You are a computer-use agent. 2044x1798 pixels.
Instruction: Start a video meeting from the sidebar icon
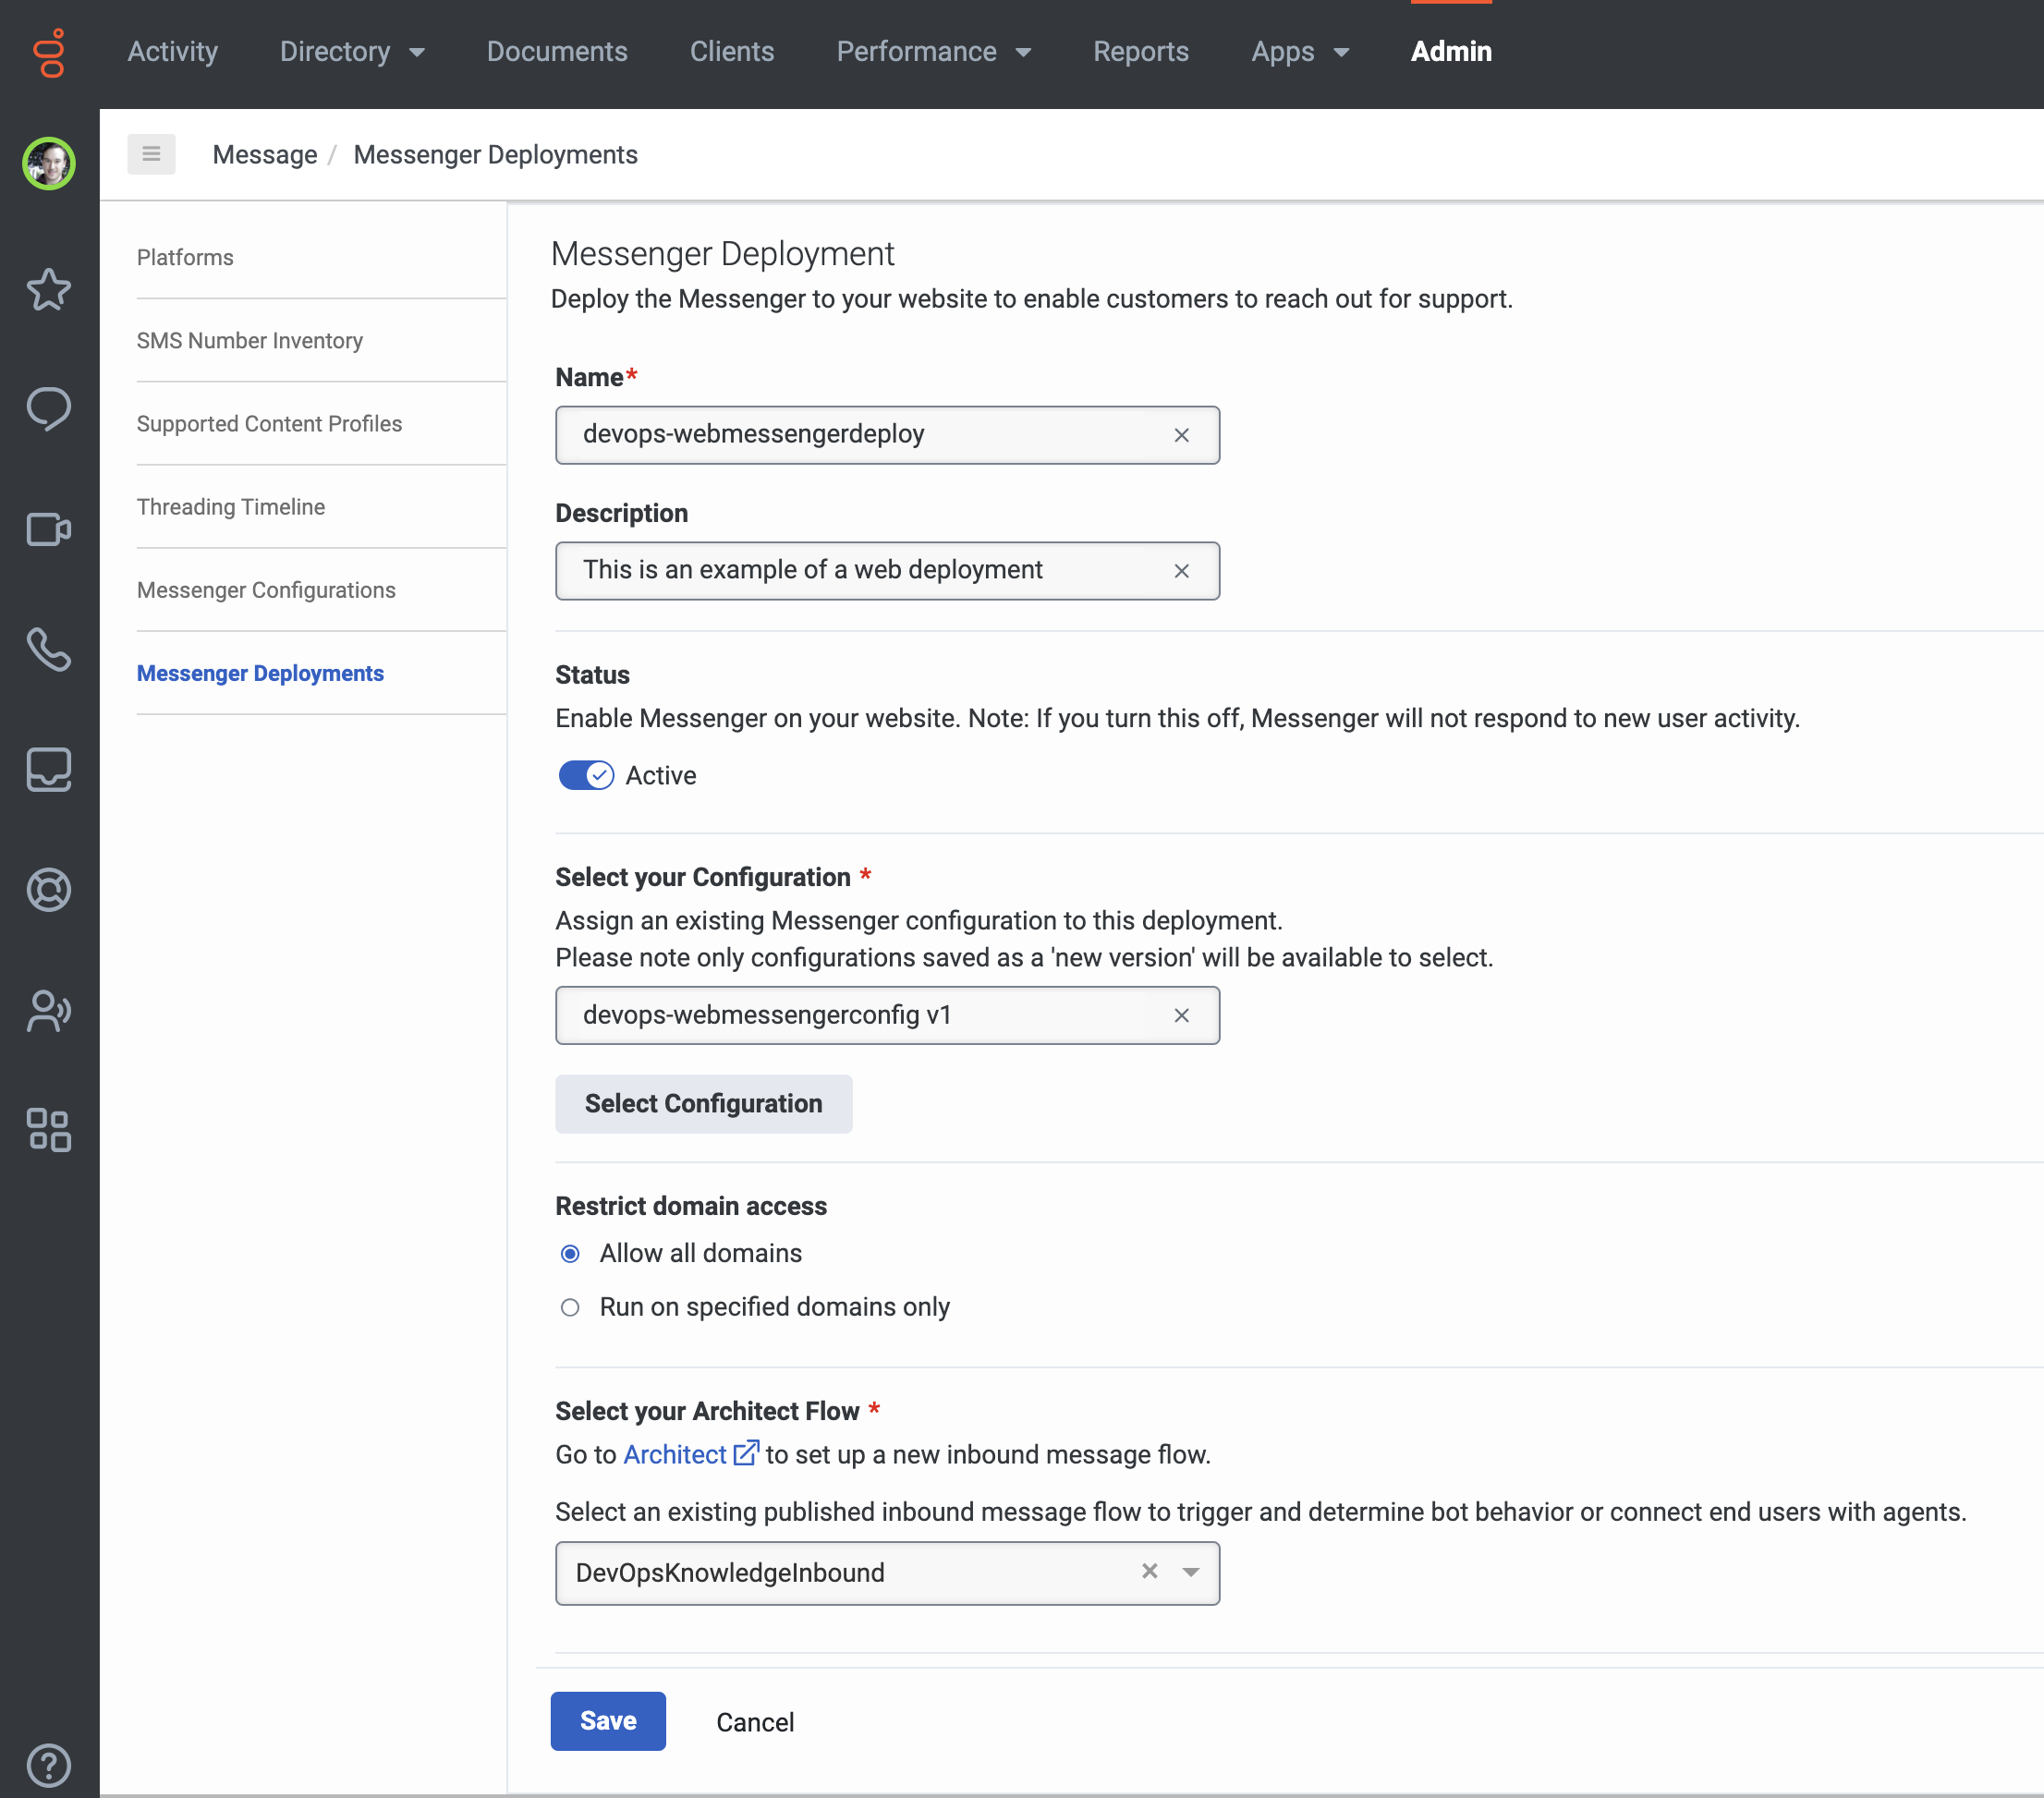point(48,529)
